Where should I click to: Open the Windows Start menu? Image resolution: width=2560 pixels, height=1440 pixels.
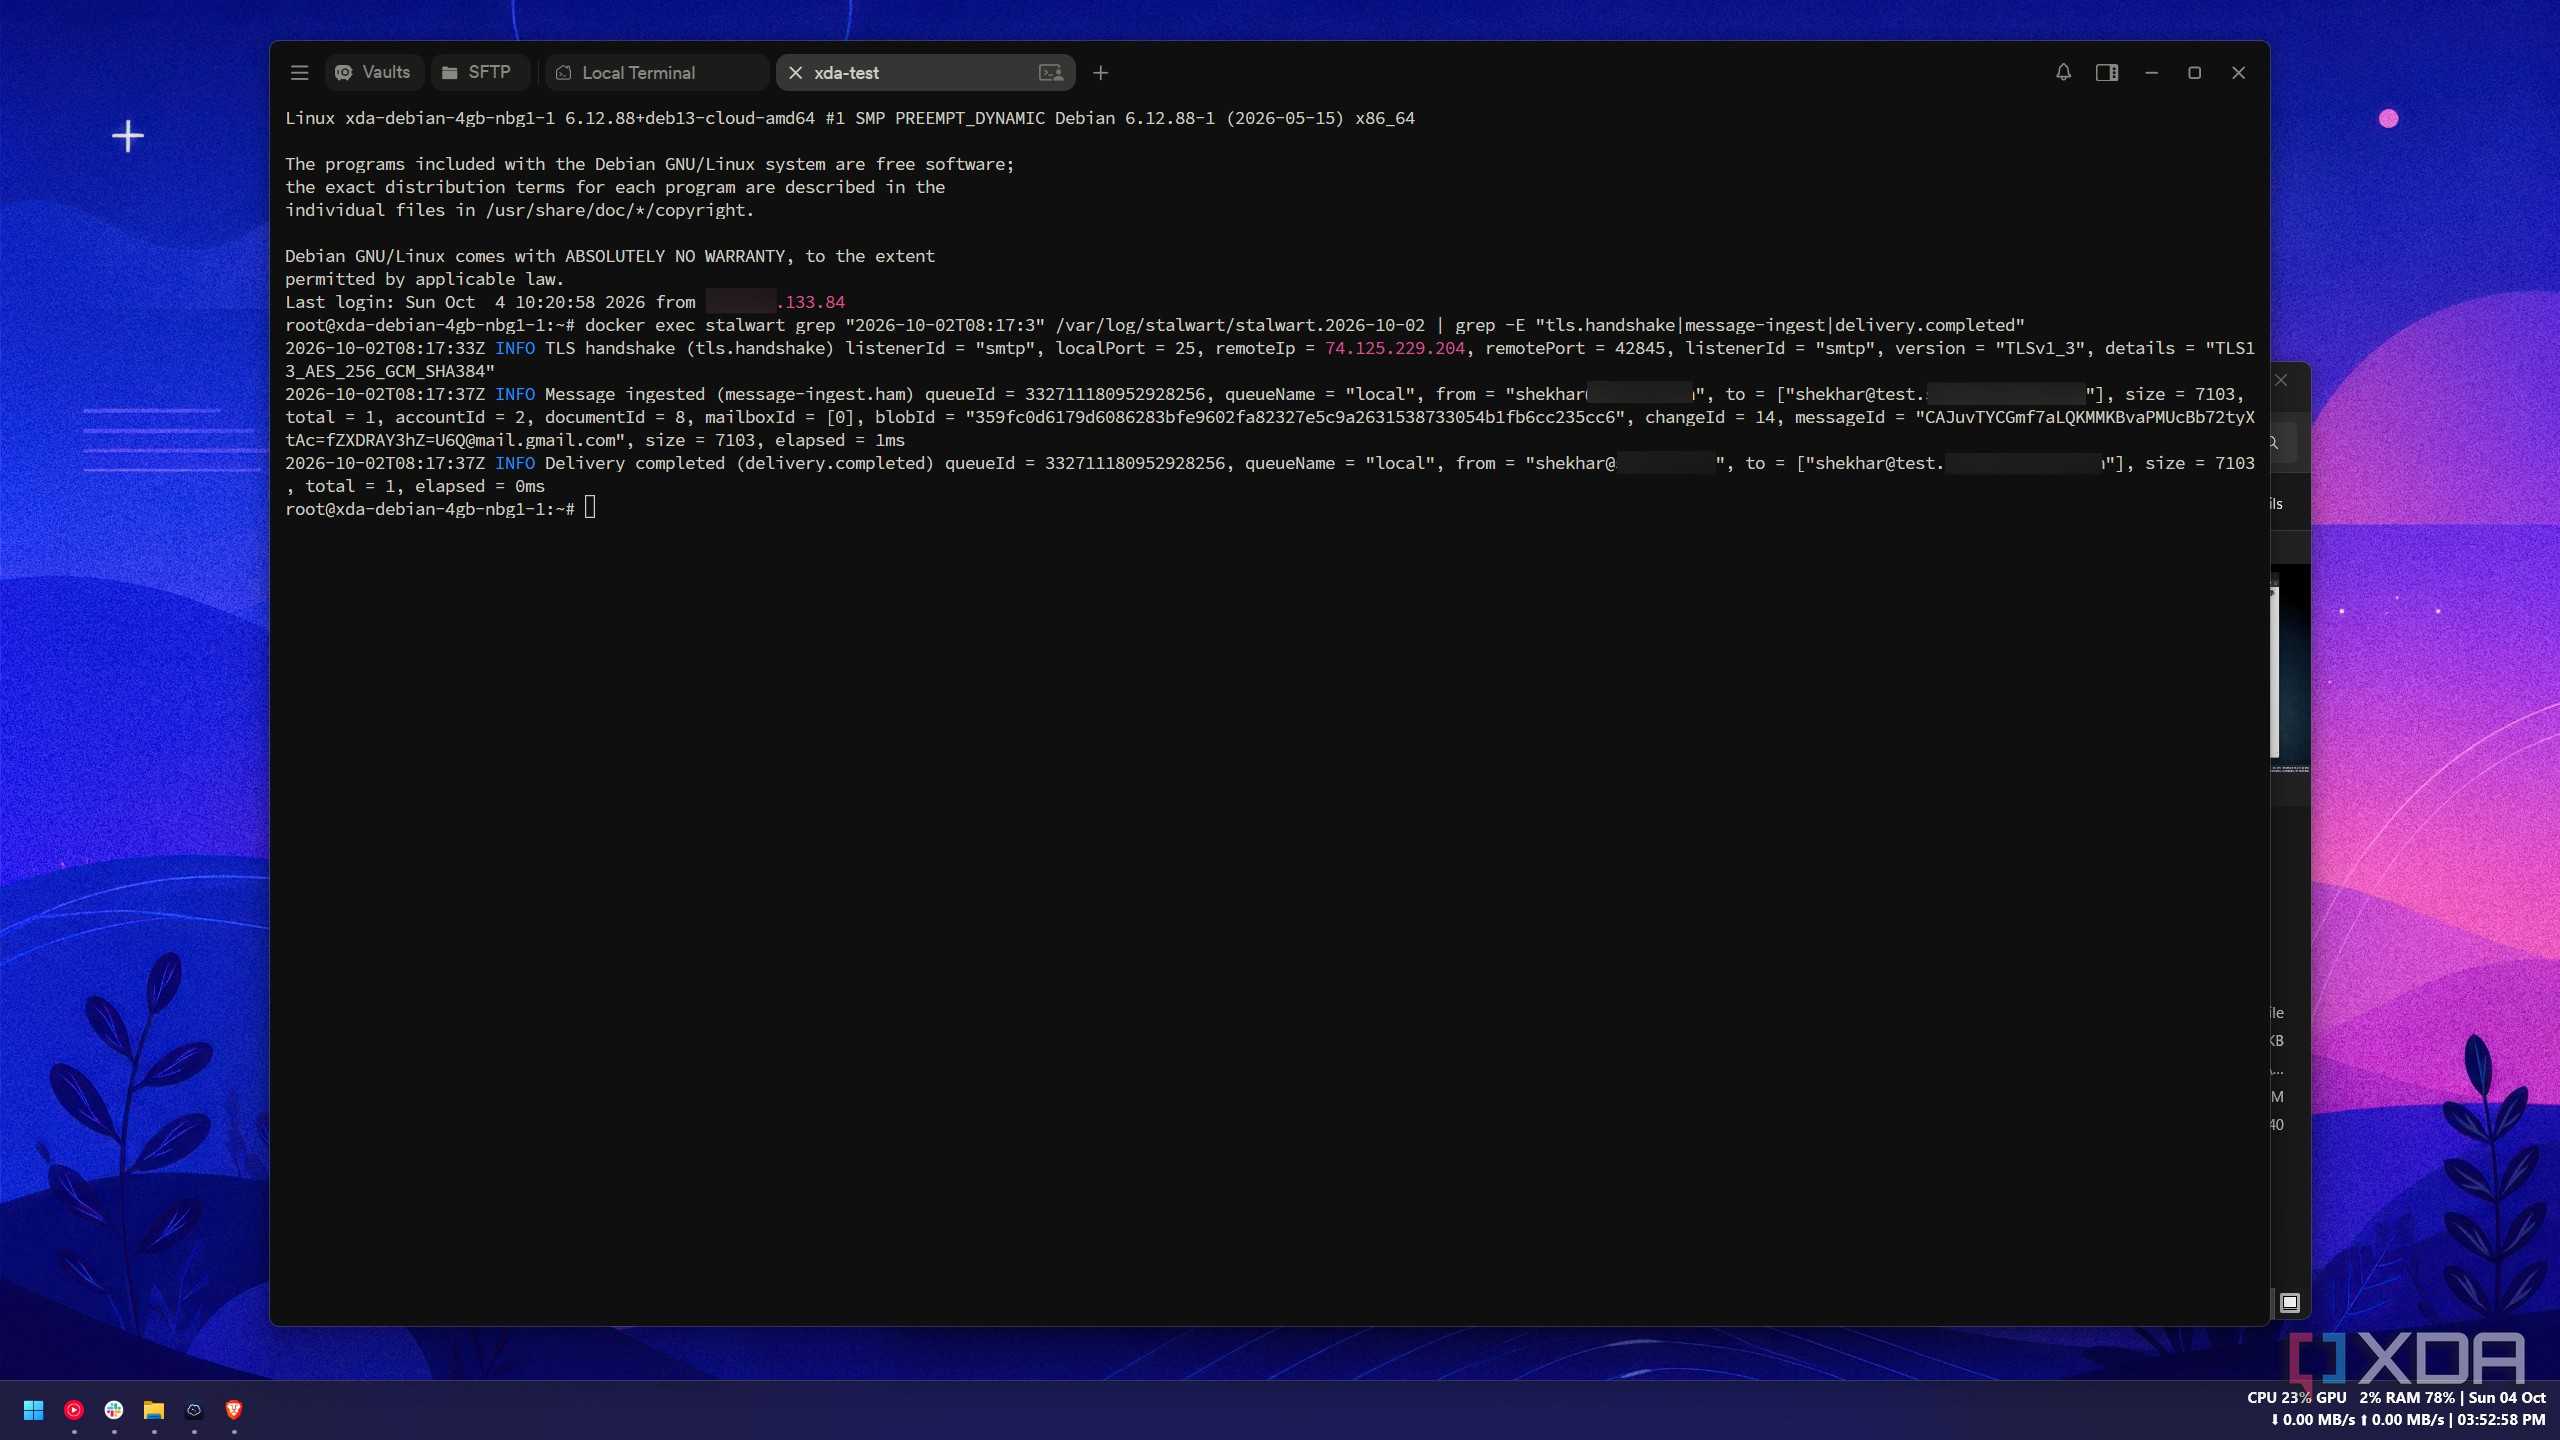(33, 1410)
